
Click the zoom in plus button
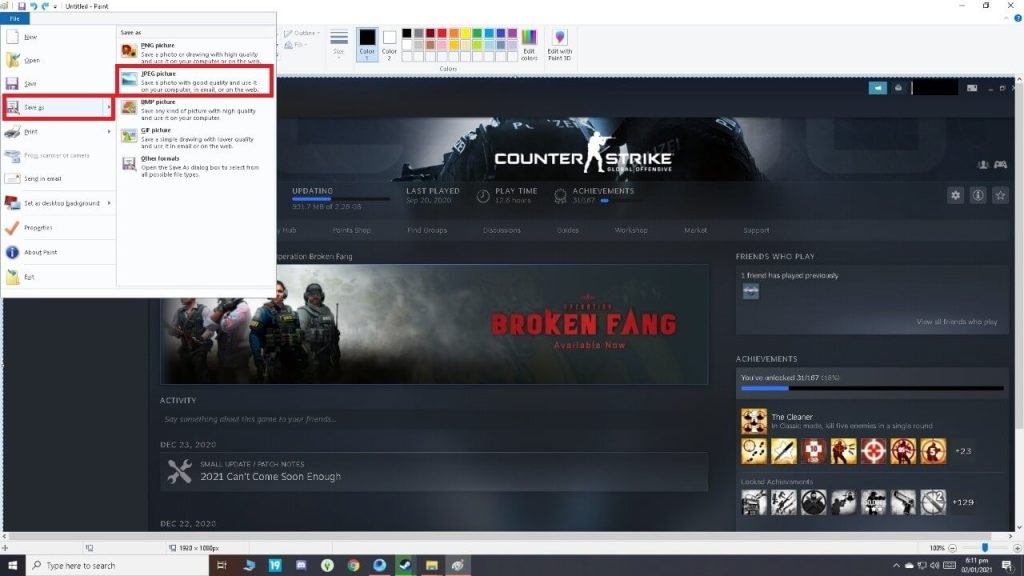coord(1017,548)
